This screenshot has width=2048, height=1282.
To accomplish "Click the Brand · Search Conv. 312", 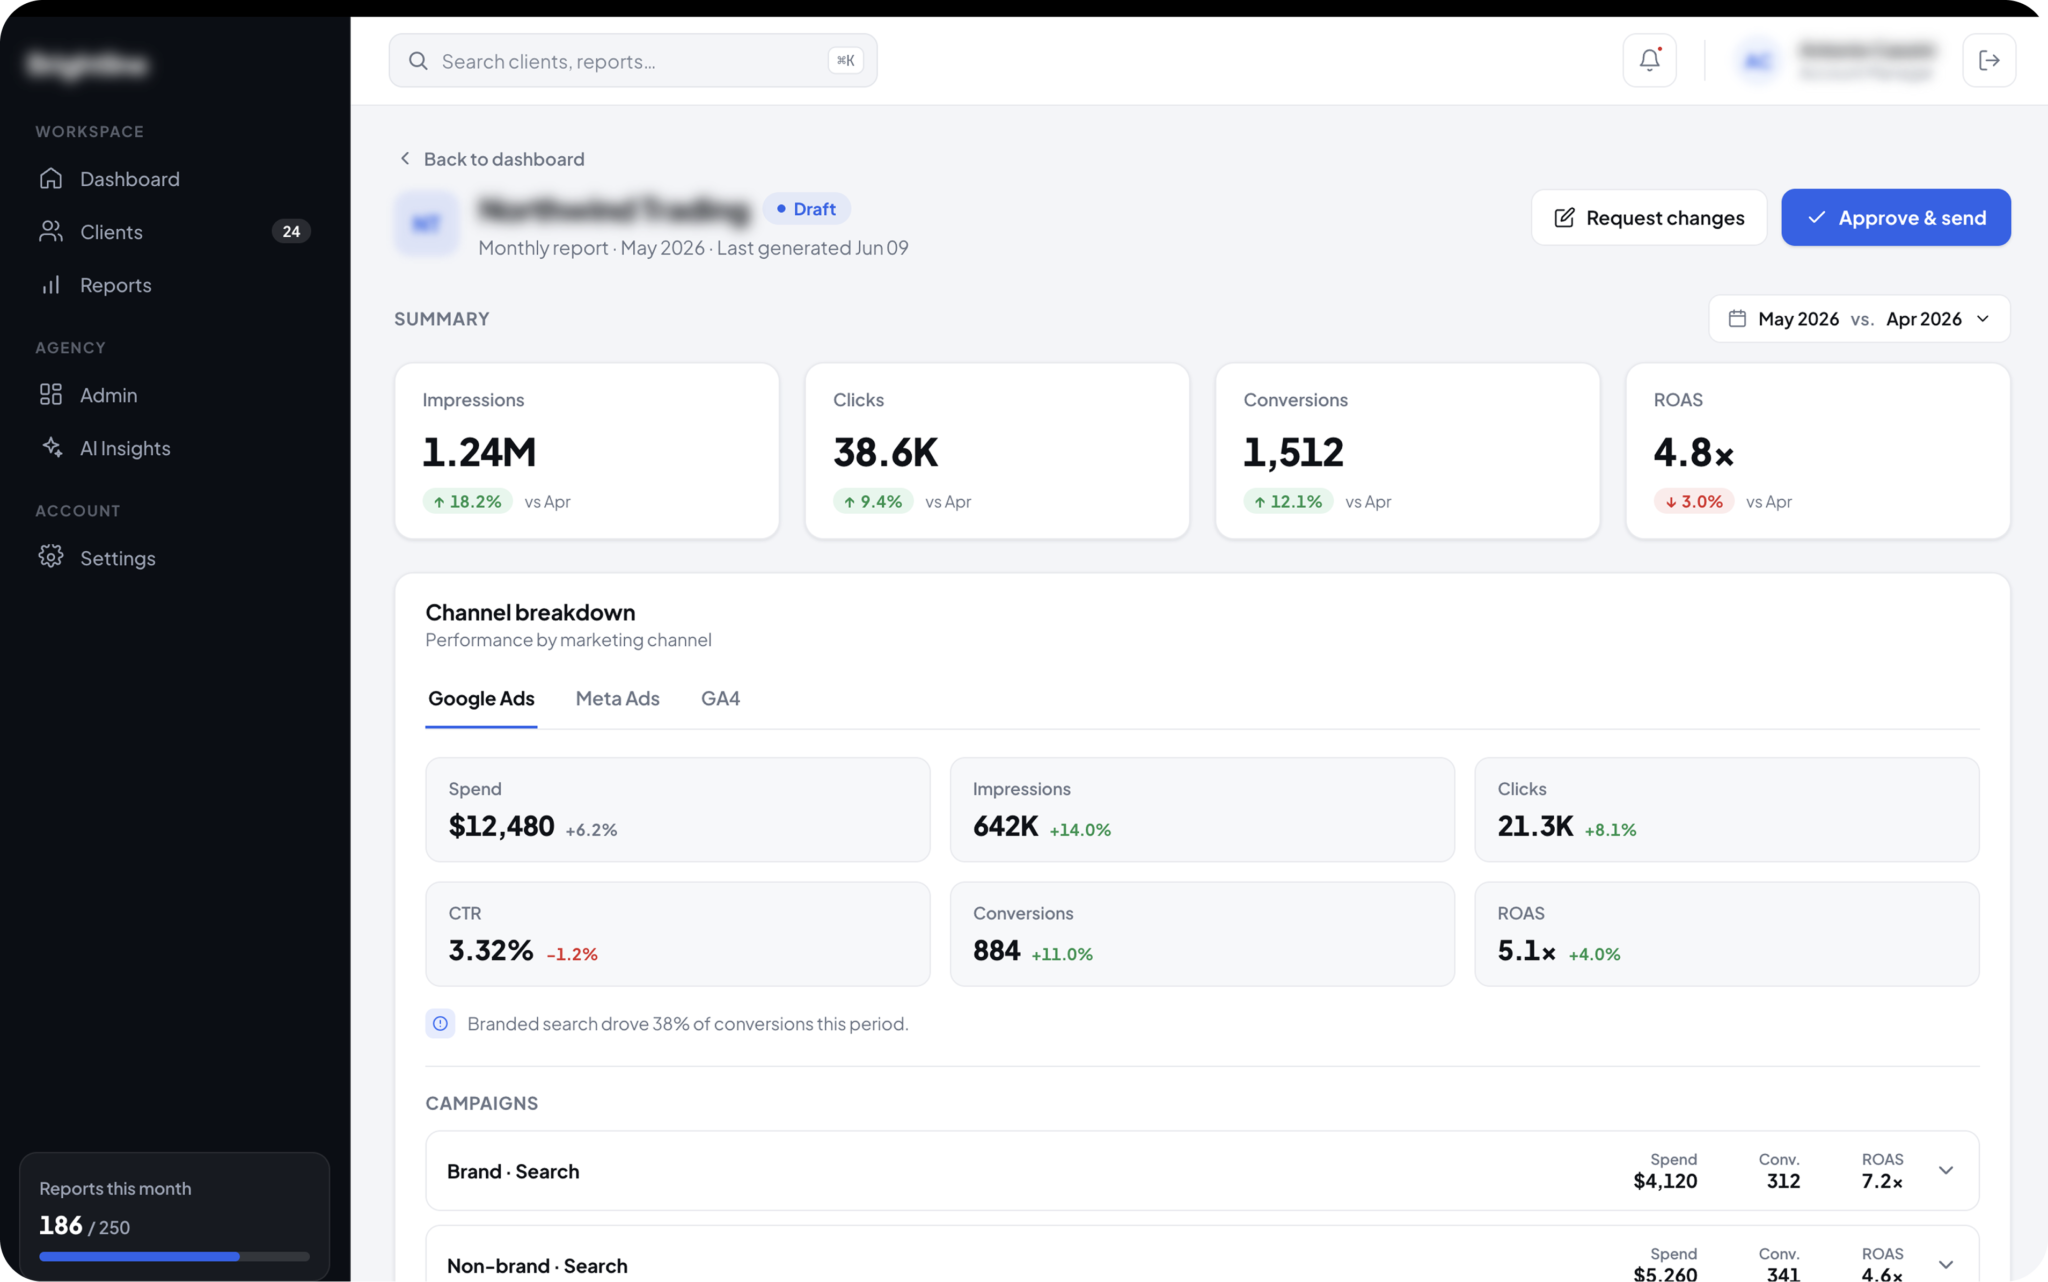I will tap(1783, 1181).
